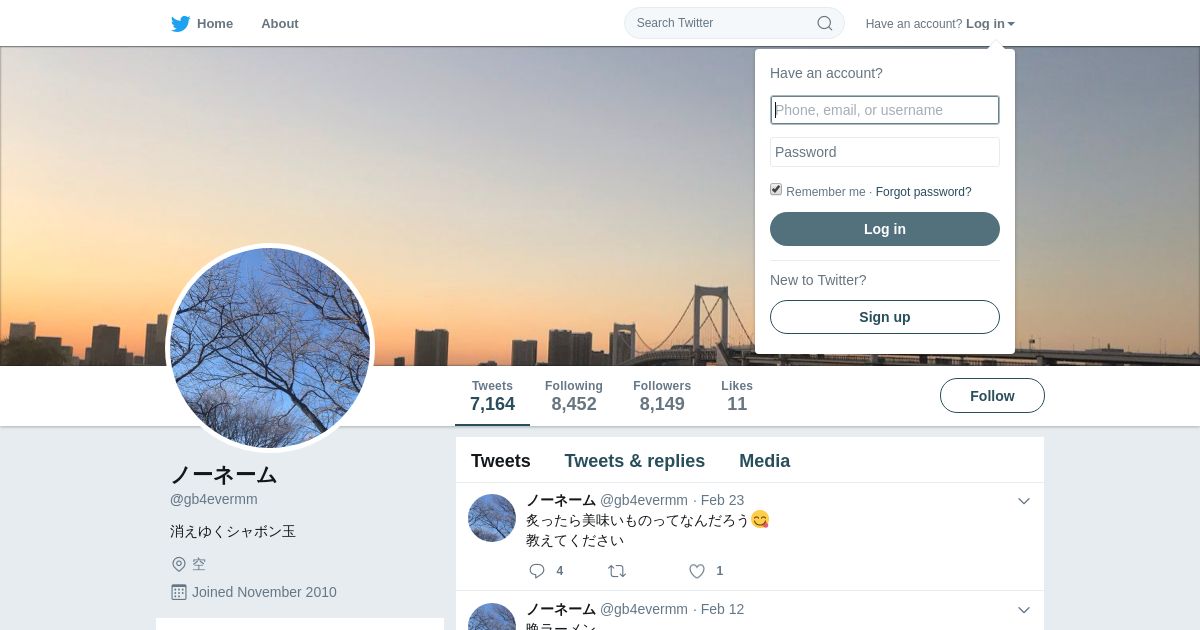Open the About menu item
The width and height of the screenshot is (1200, 630).
tap(280, 24)
